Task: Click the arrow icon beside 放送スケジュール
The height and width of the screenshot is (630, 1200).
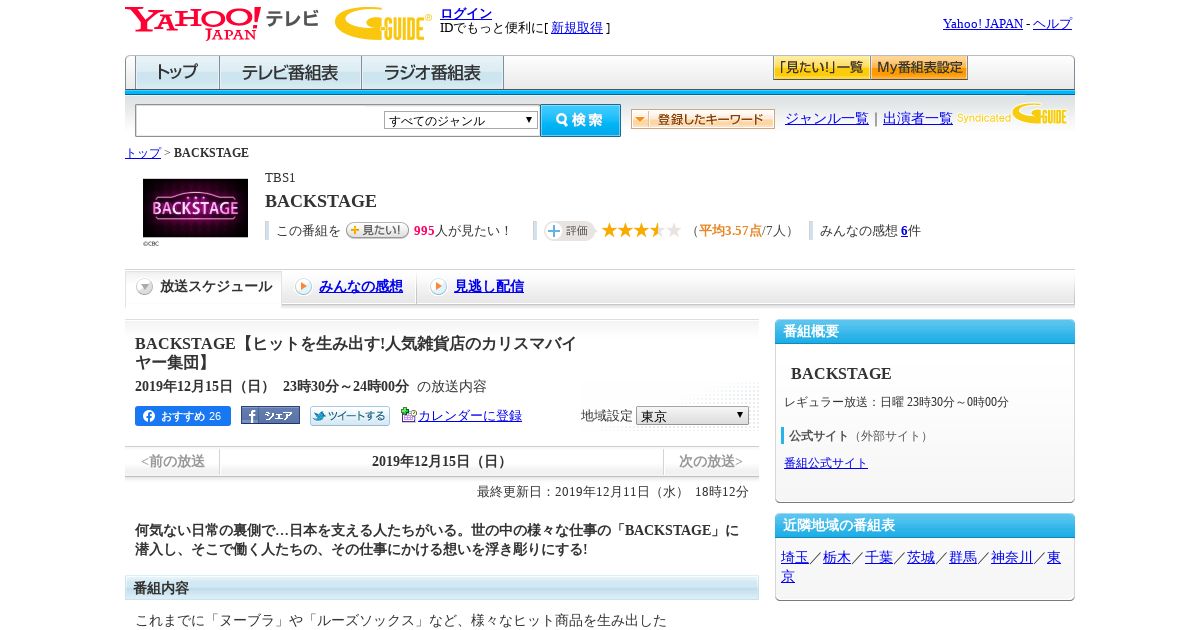Action: pyautogui.click(x=145, y=287)
